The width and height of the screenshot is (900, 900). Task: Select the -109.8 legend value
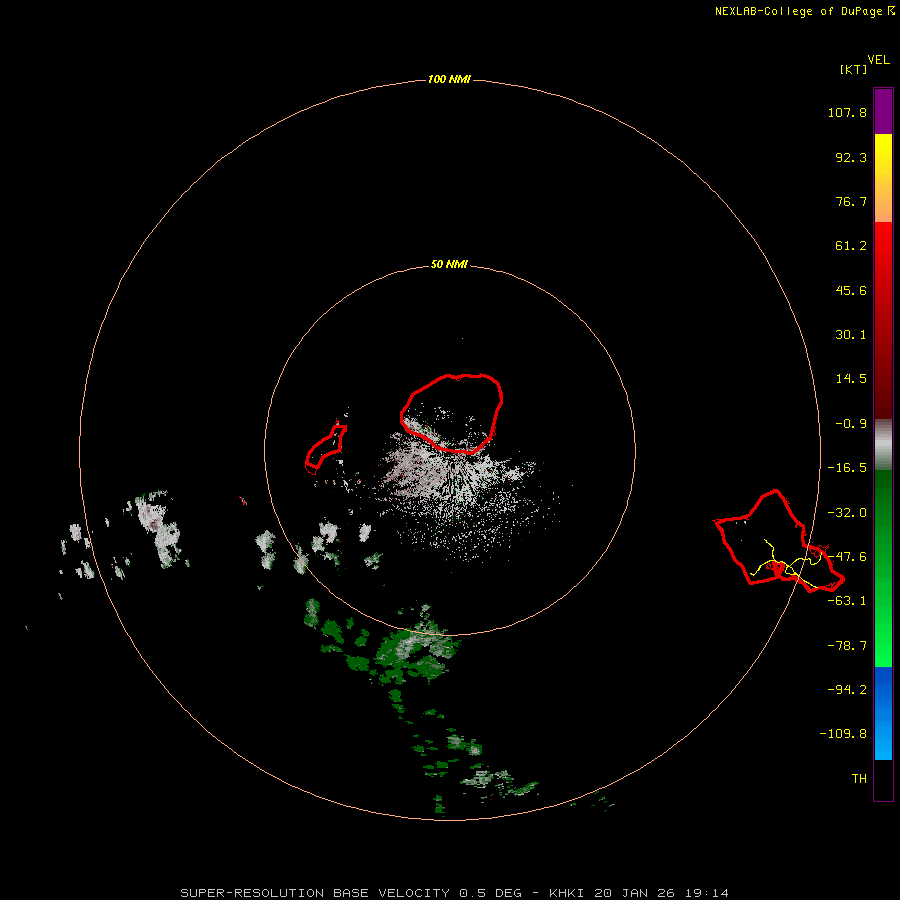[x=843, y=734]
